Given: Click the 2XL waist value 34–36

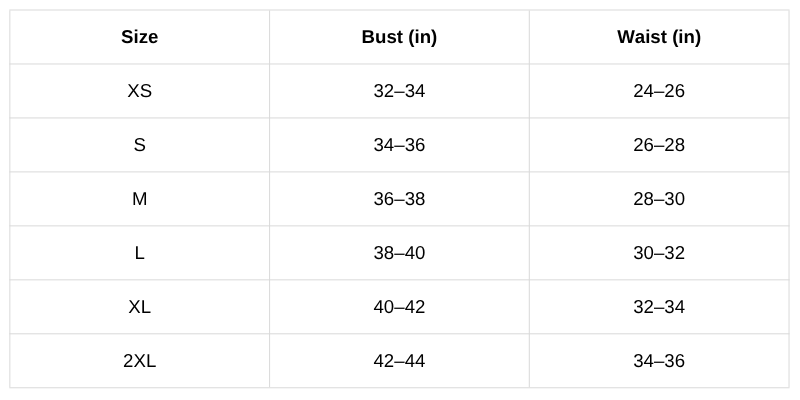Looking at the screenshot, I should coord(659,361).
